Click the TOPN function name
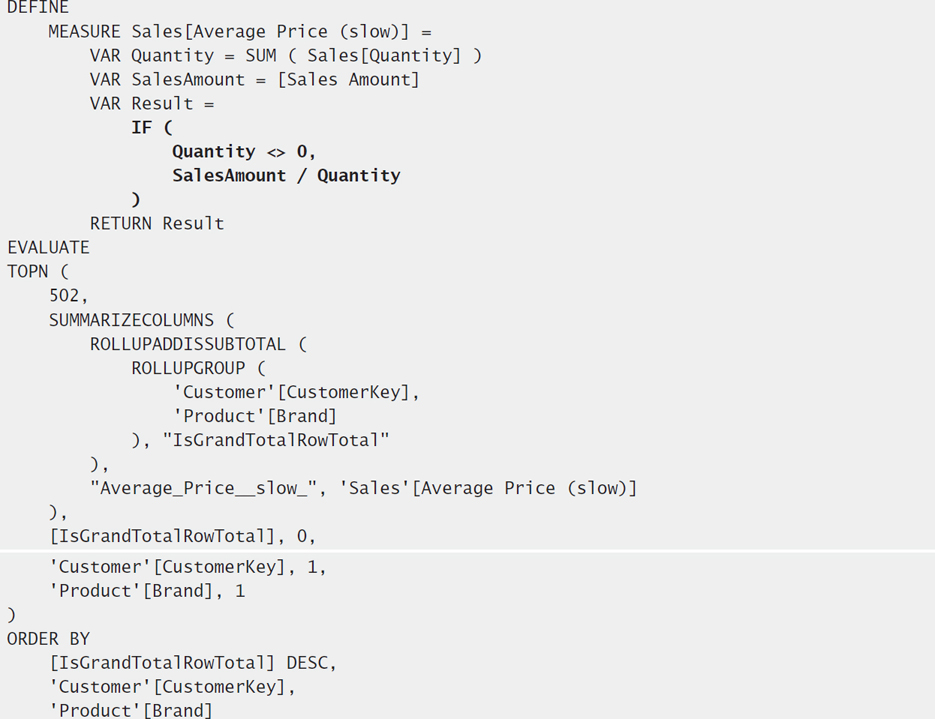Screen dimensions: 935x719 click(x=27, y=271)
